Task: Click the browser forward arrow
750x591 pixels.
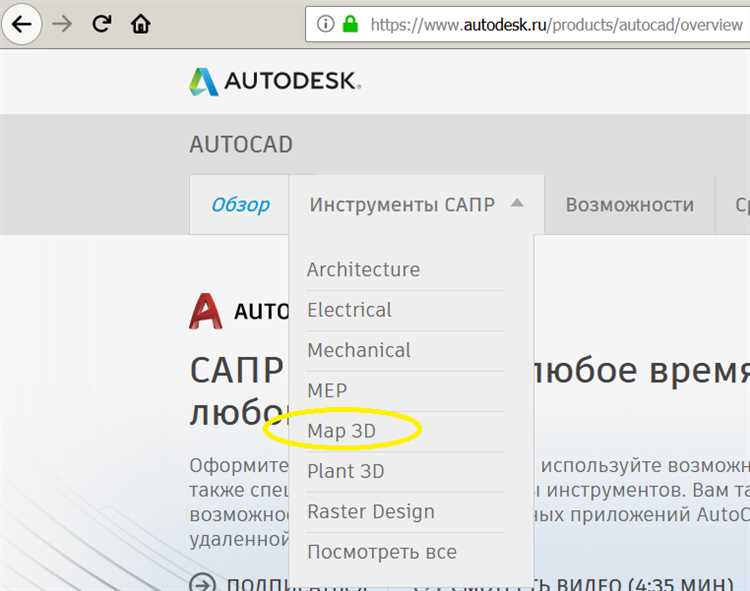Action: tap(62, 23)
